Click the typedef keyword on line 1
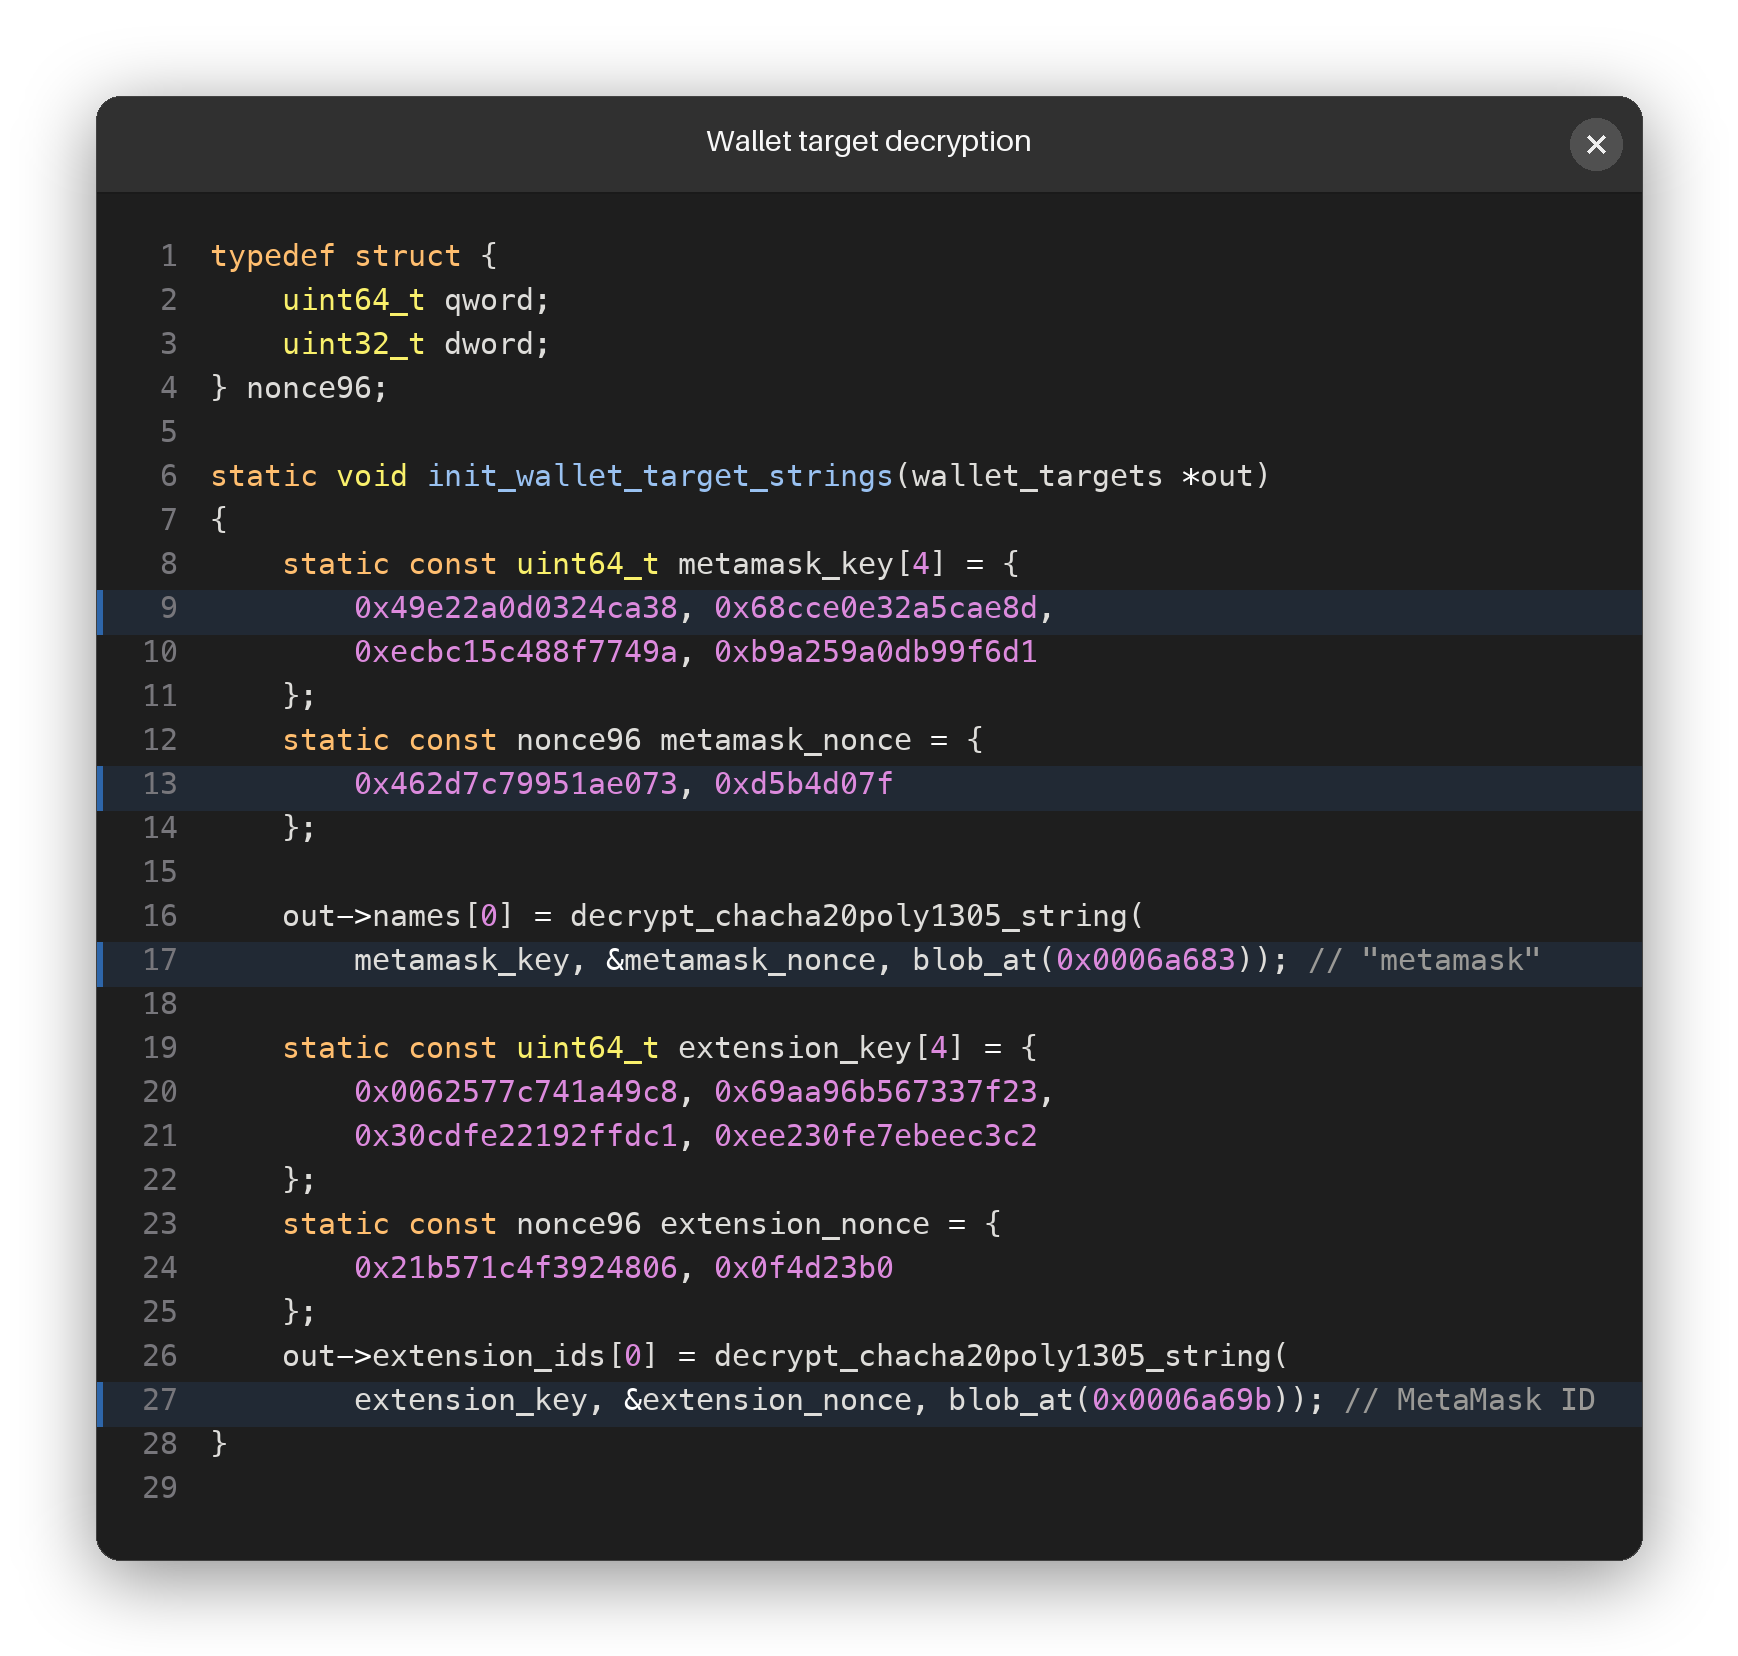 click(x=272, y=256)
